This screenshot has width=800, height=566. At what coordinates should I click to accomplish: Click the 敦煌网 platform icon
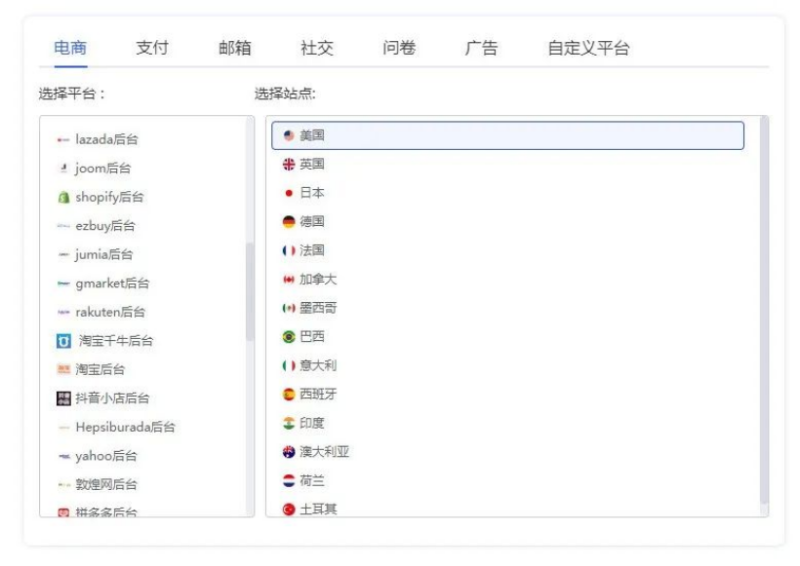63,485
